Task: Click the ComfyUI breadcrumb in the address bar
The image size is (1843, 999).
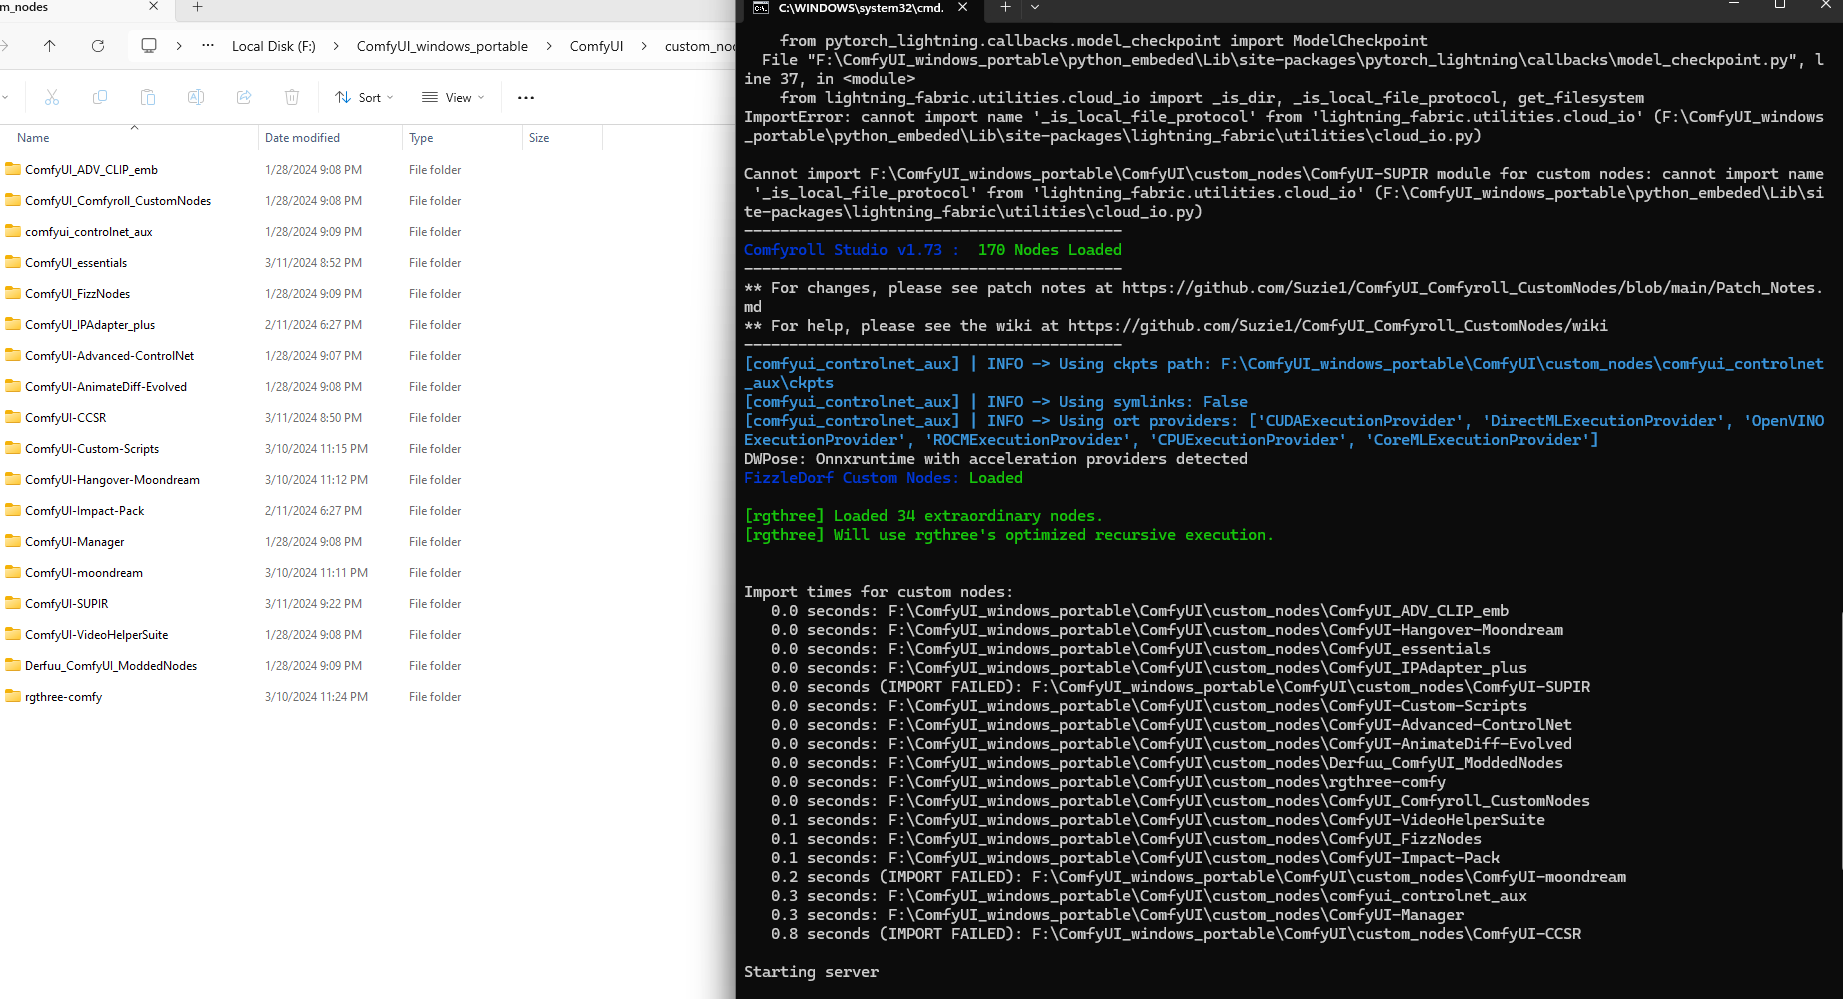Action: pos(597,46)
